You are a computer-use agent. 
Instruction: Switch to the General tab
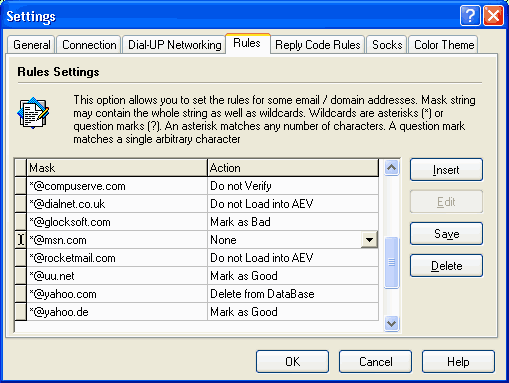coord(31,45)
